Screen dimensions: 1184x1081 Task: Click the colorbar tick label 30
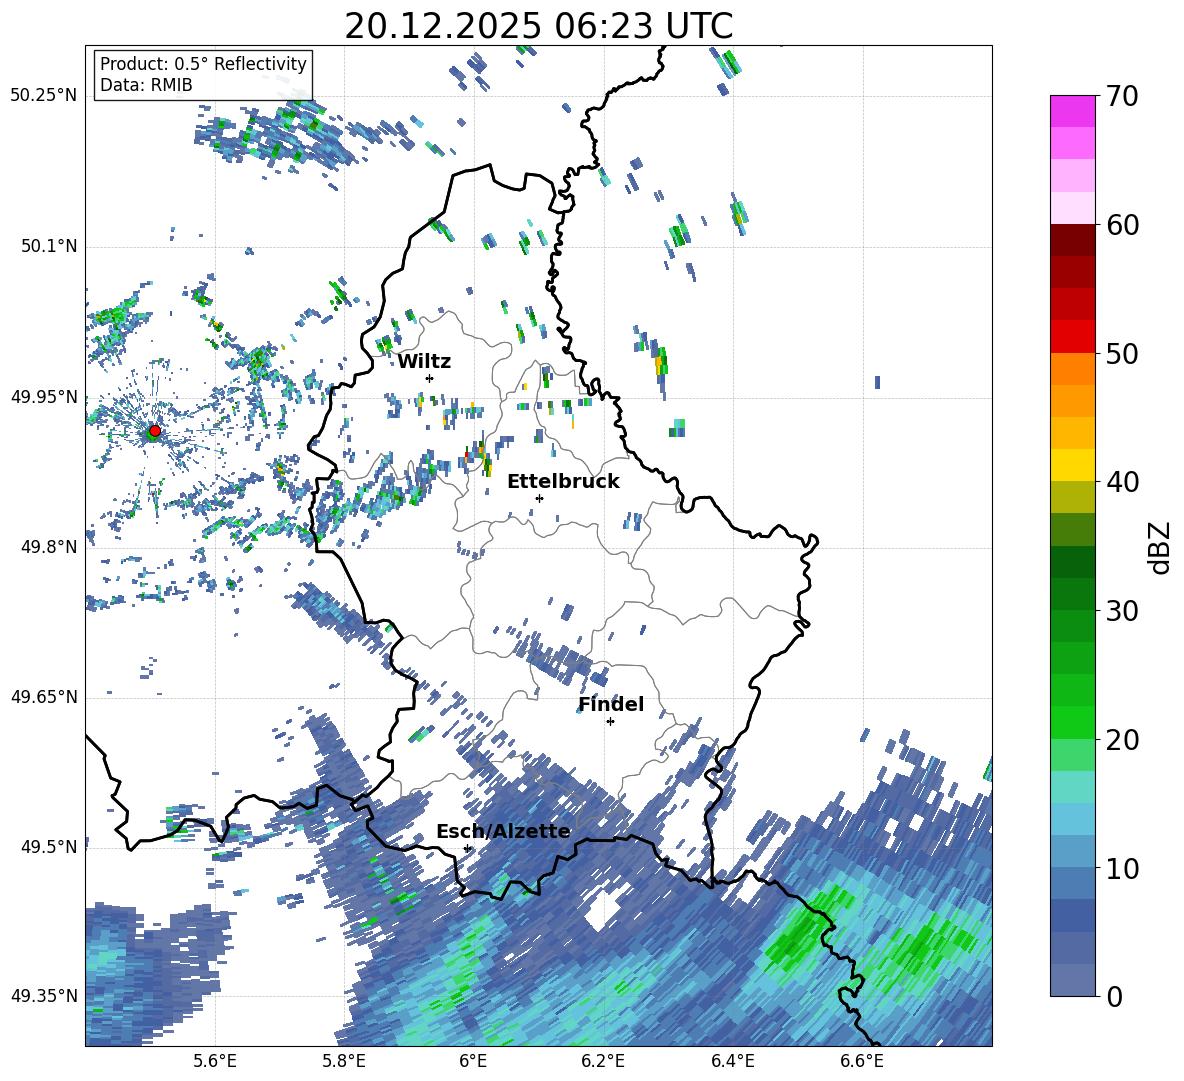(1122, 611)
